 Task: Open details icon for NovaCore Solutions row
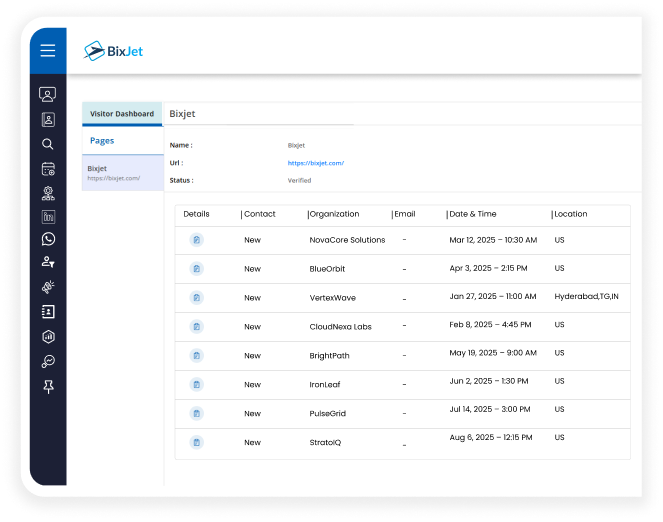(x=196, y=240)
